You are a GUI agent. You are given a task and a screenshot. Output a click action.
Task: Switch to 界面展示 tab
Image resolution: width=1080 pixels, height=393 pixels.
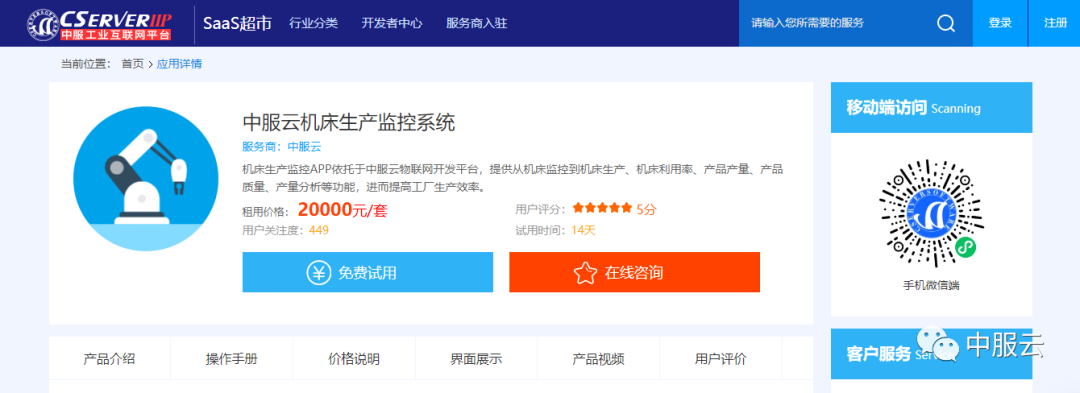476,359
